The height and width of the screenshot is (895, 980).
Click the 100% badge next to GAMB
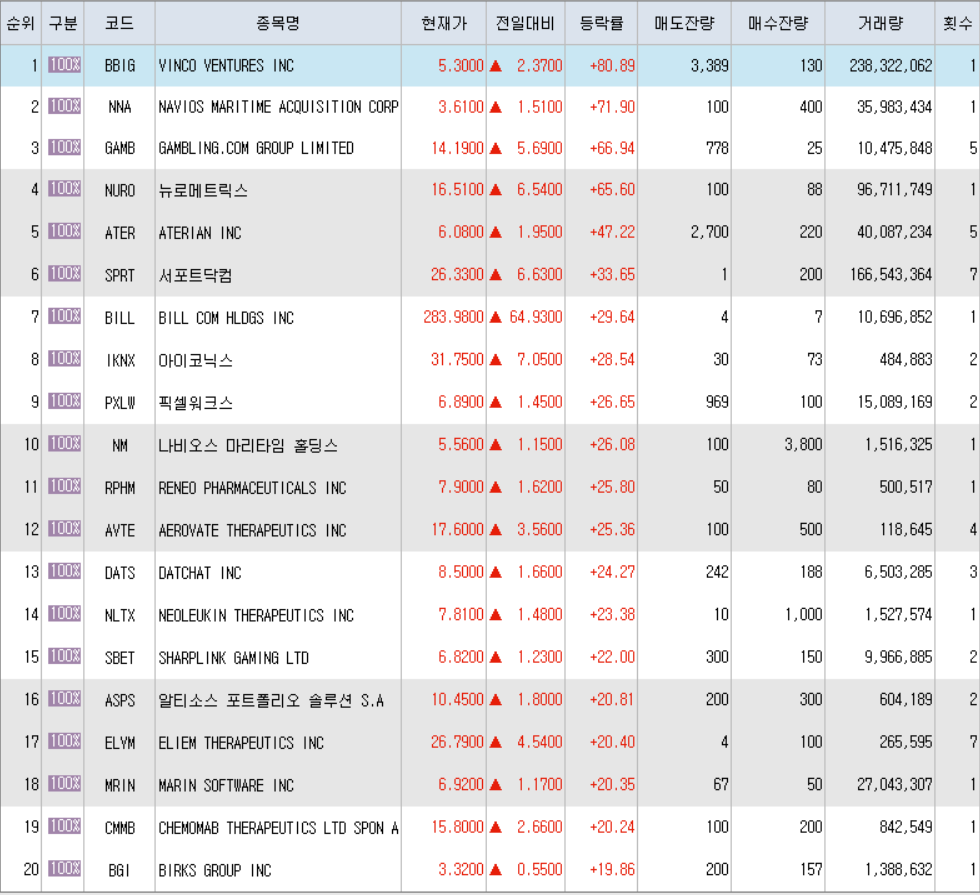[64, 147]
